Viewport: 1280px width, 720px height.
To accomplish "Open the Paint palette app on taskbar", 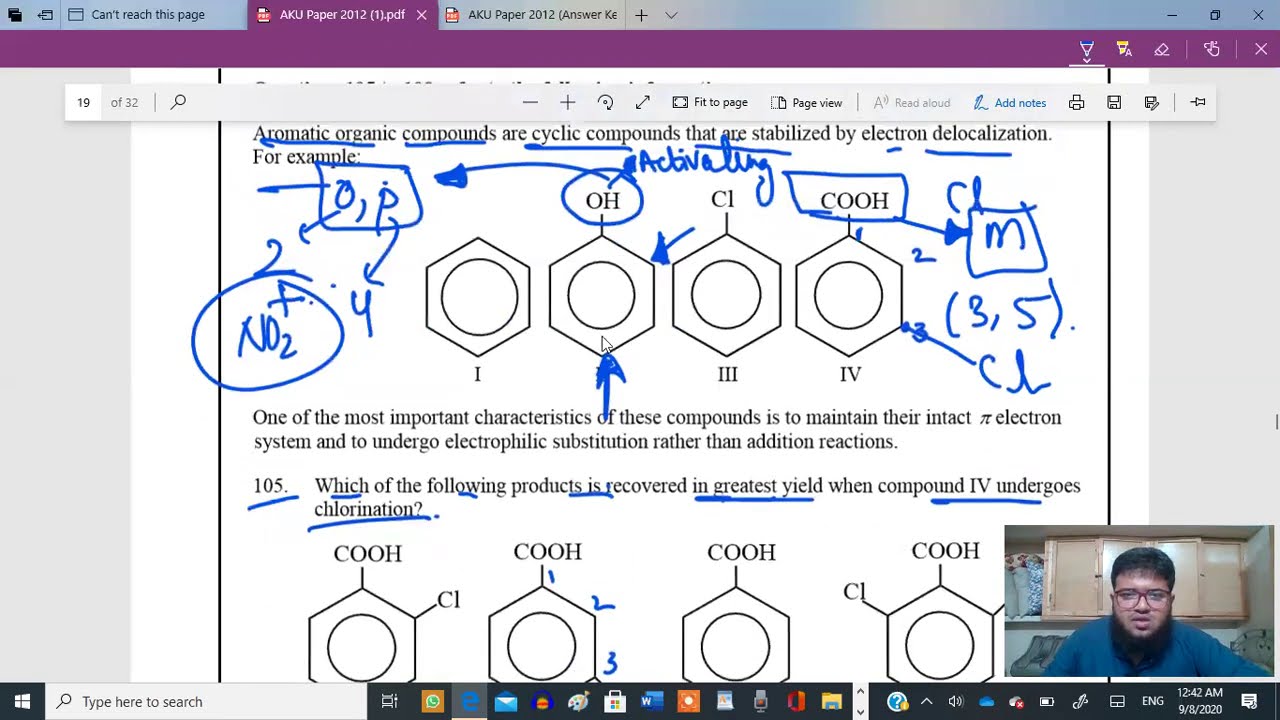I will point(578,701).
